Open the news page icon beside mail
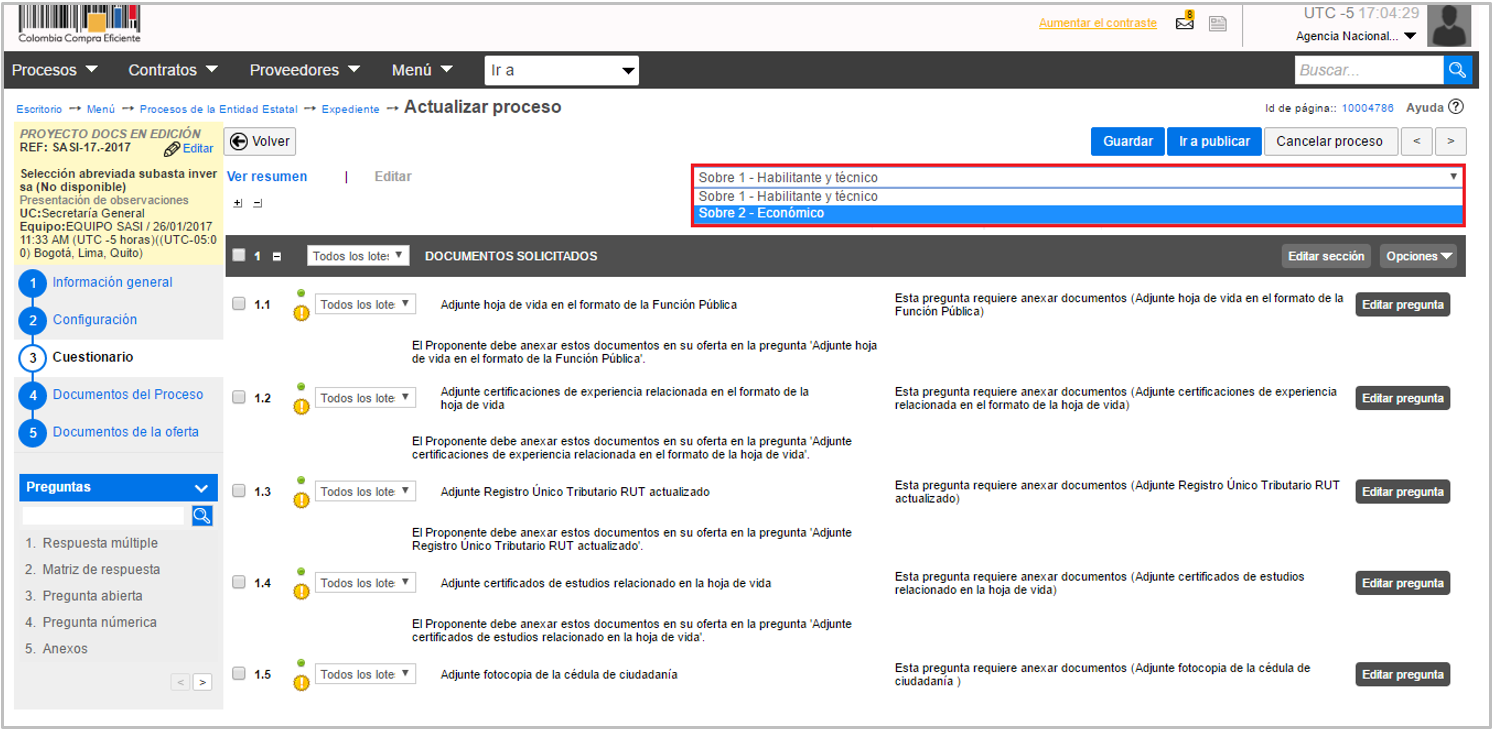 [1217, 24]
